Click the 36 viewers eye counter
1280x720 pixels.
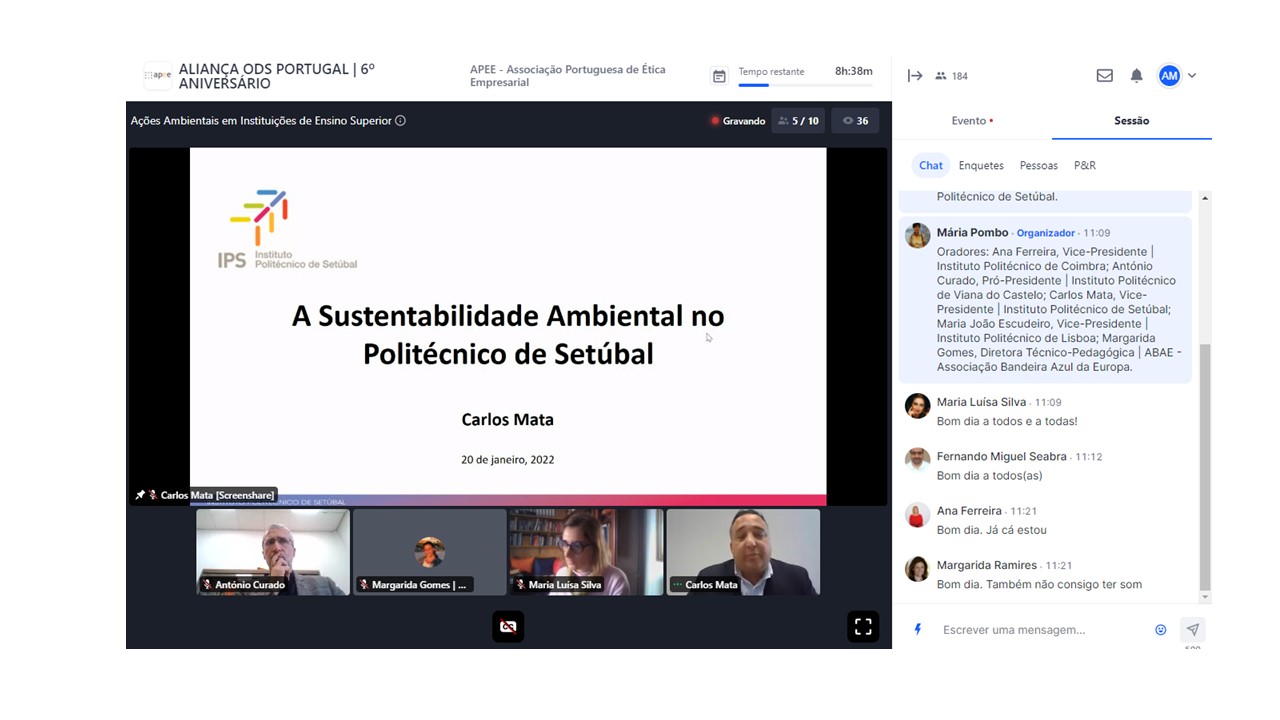tap(855, 121)
